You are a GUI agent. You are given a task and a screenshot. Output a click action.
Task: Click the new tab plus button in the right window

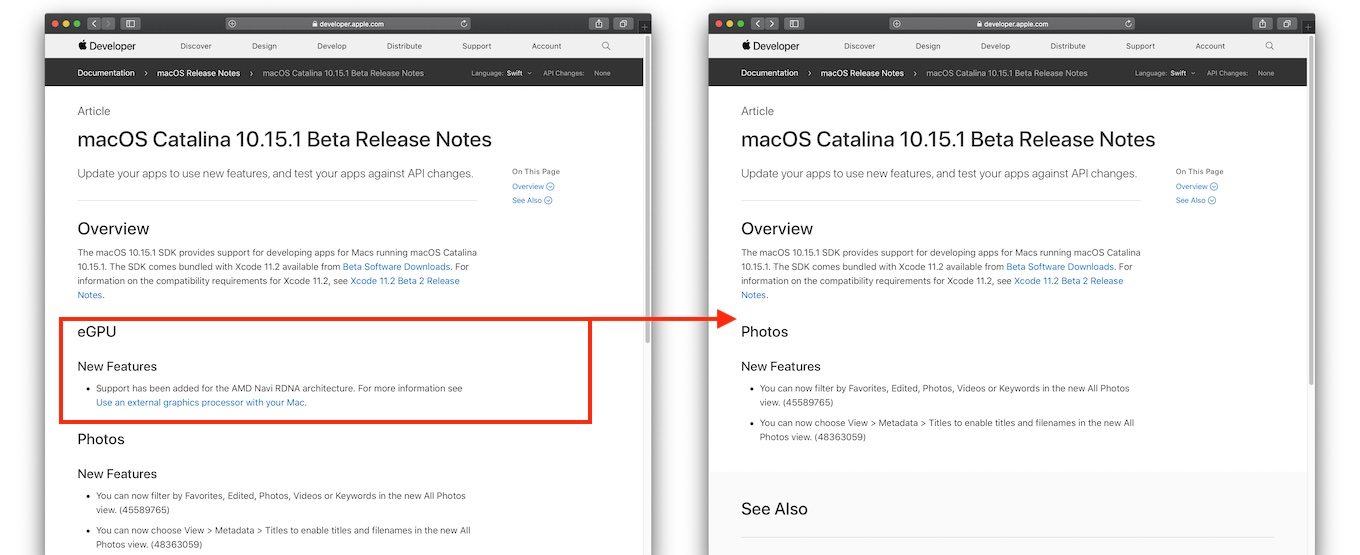coord(1308,26)
